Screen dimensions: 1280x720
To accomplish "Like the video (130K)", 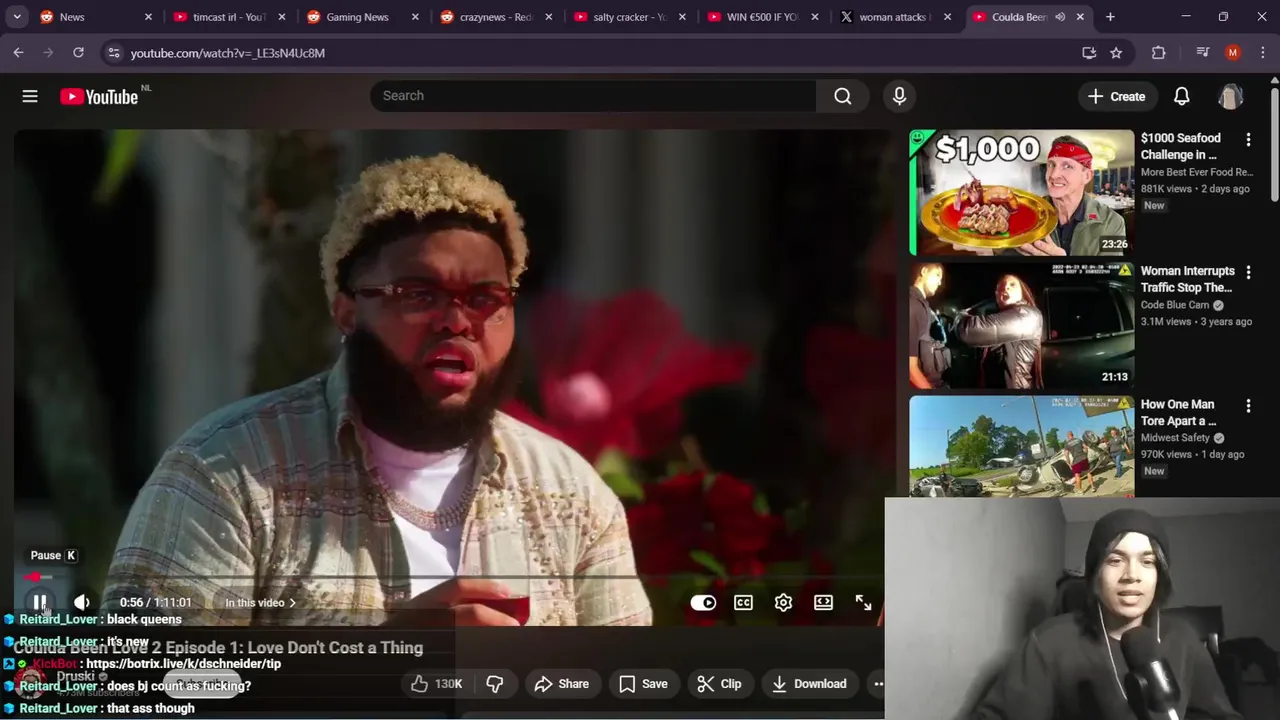I will 435,684.
